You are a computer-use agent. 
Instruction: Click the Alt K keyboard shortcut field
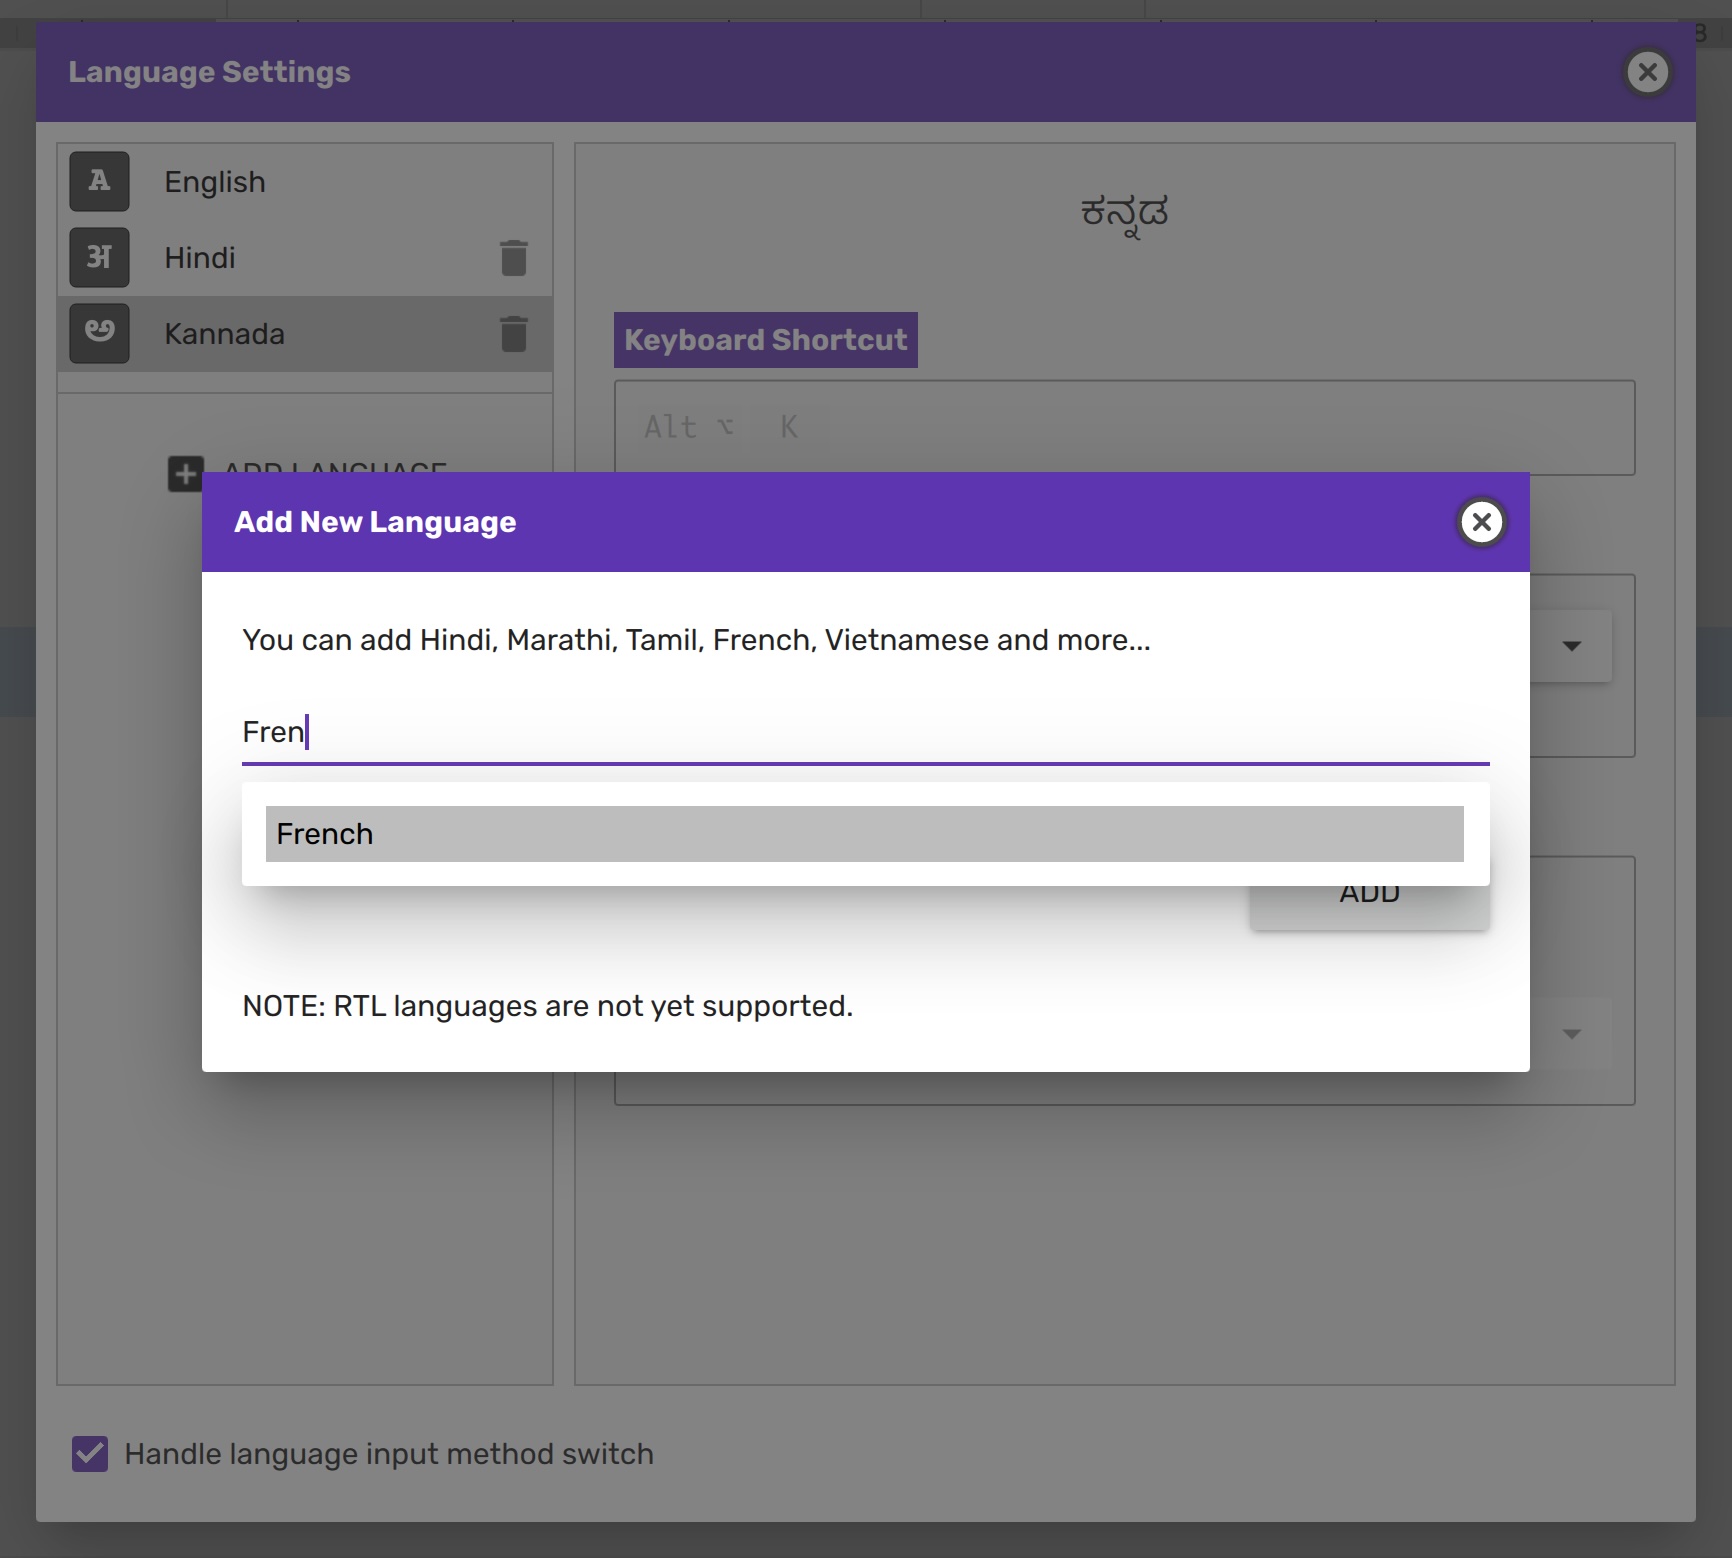pos(1123,427)
